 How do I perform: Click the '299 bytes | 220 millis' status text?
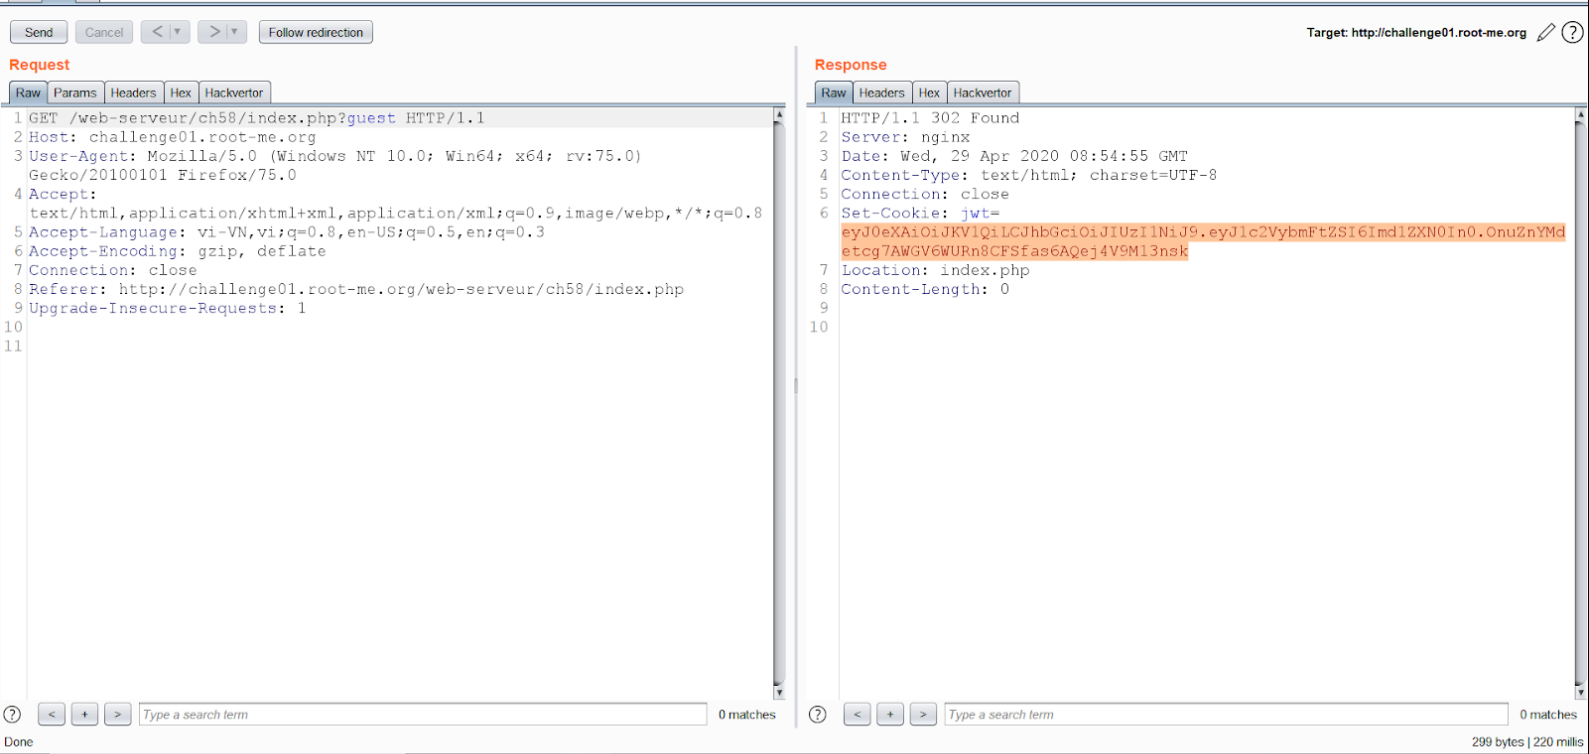tap(1528, 742)
